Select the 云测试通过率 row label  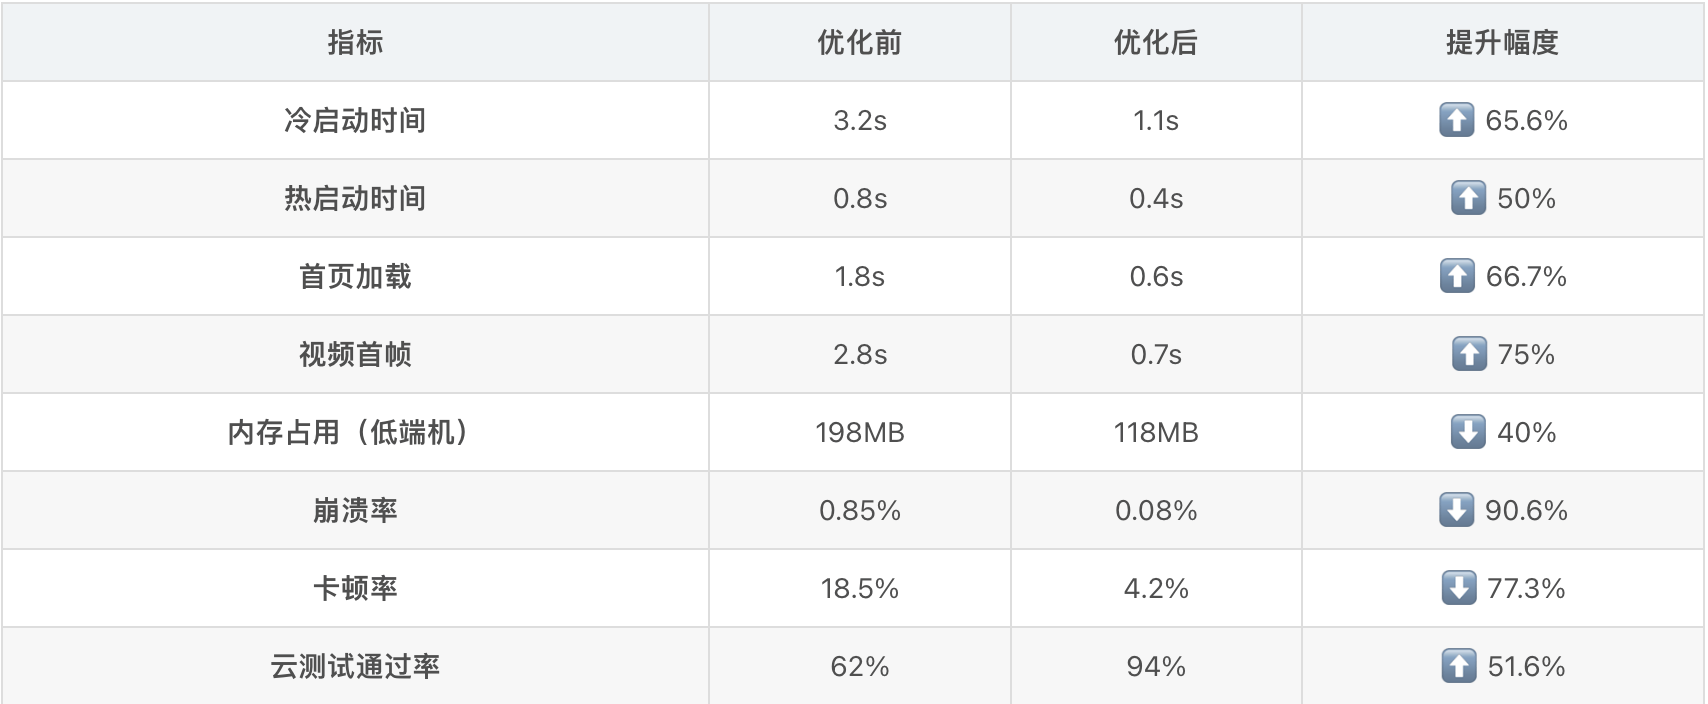355,666
